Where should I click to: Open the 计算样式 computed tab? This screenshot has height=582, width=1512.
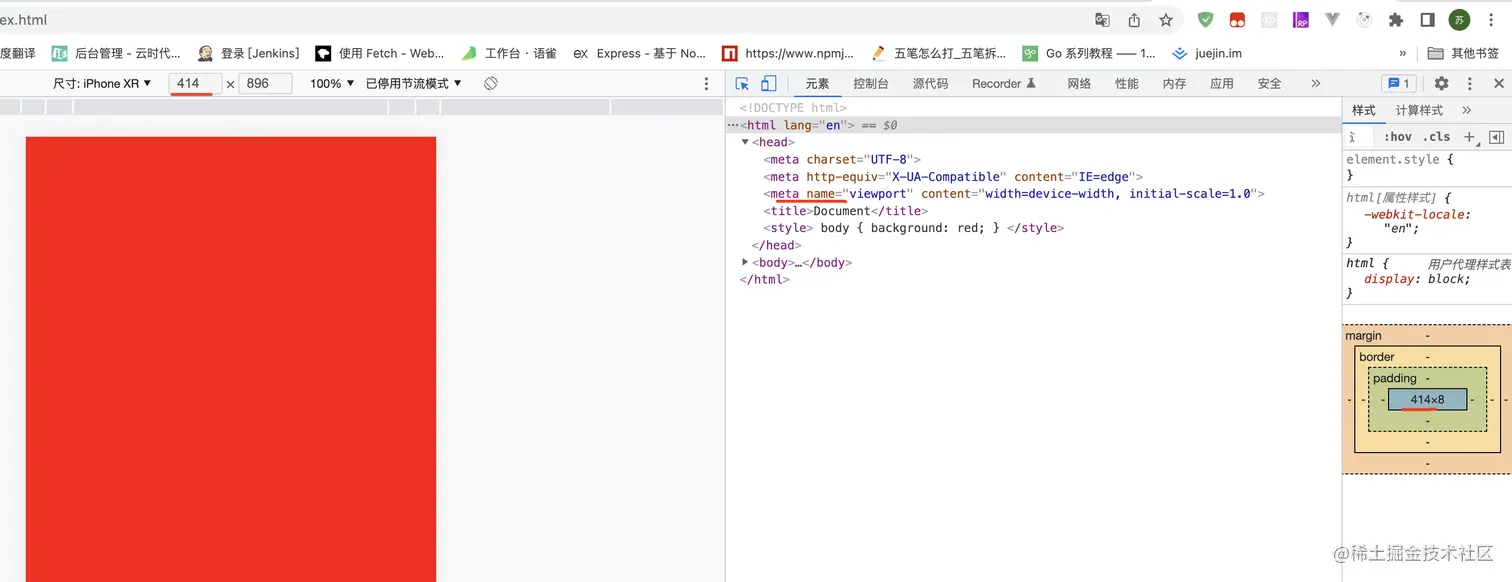tap(1419, 110)
